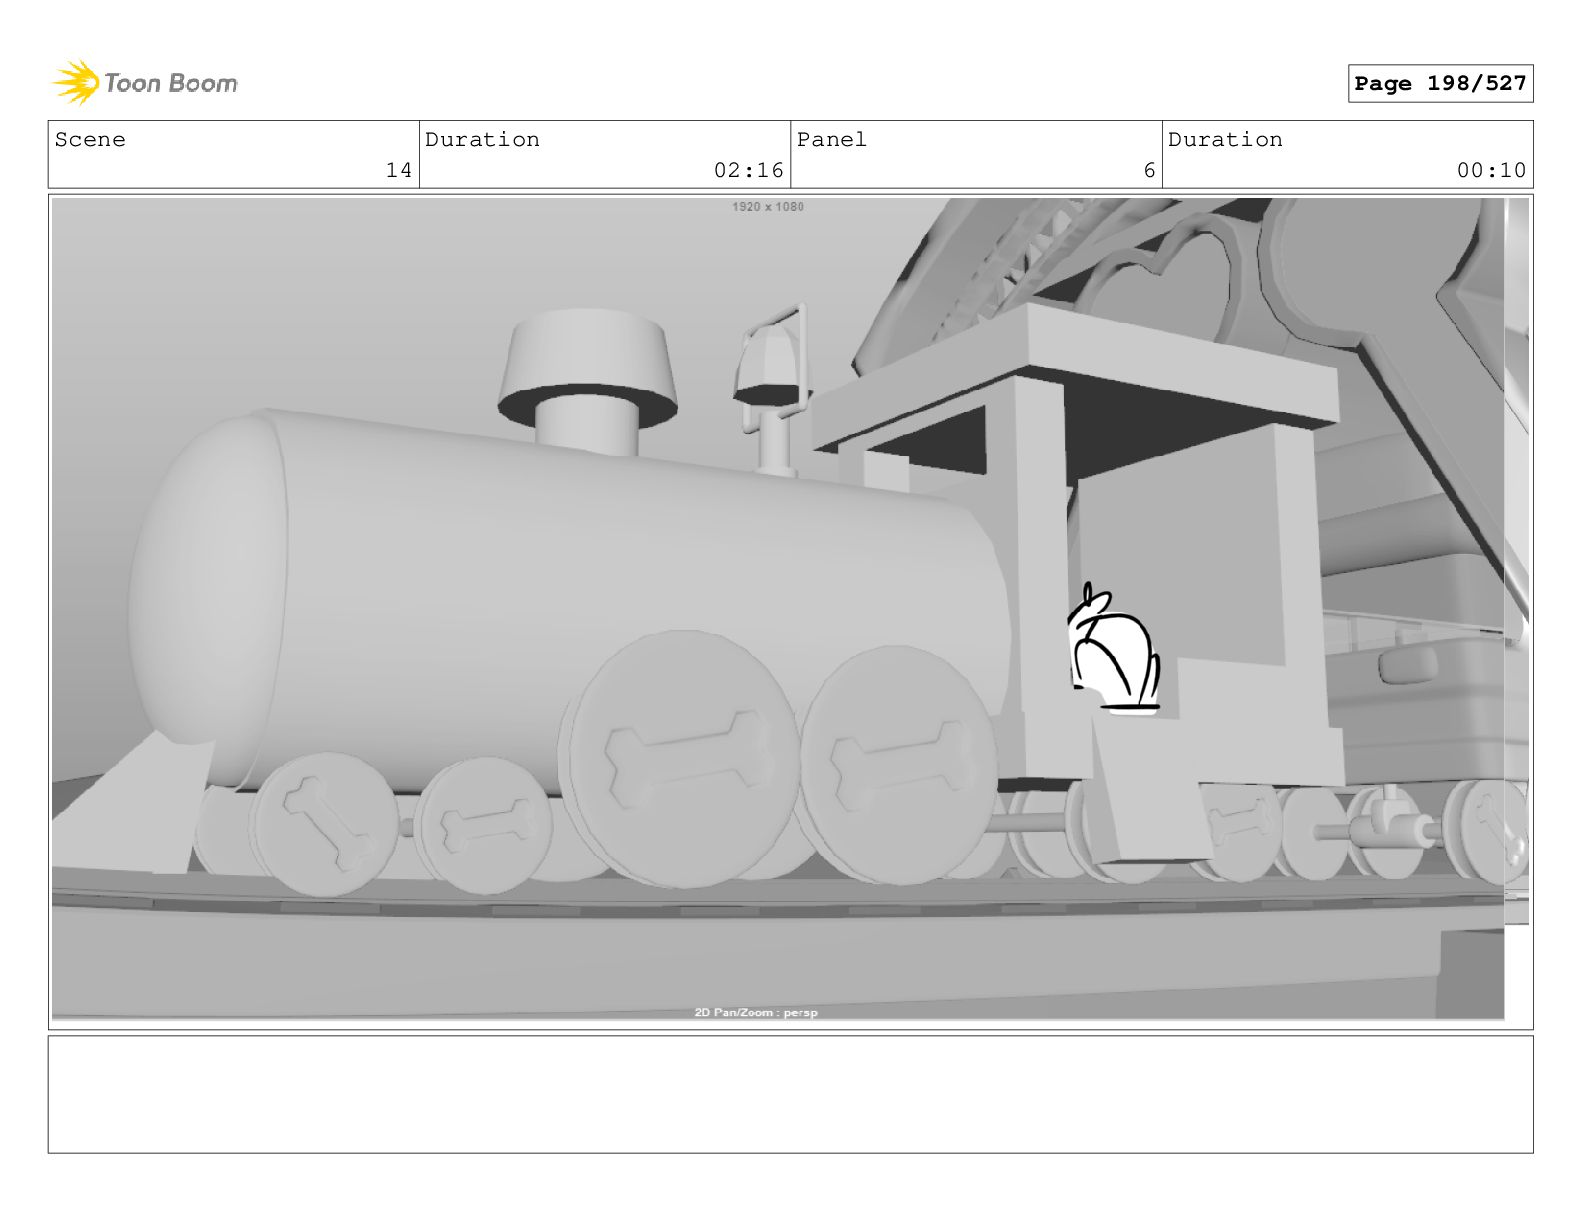The image size is (1582, 1225).
Task: Click the panel duration value 00:10
Action: 1491,171
